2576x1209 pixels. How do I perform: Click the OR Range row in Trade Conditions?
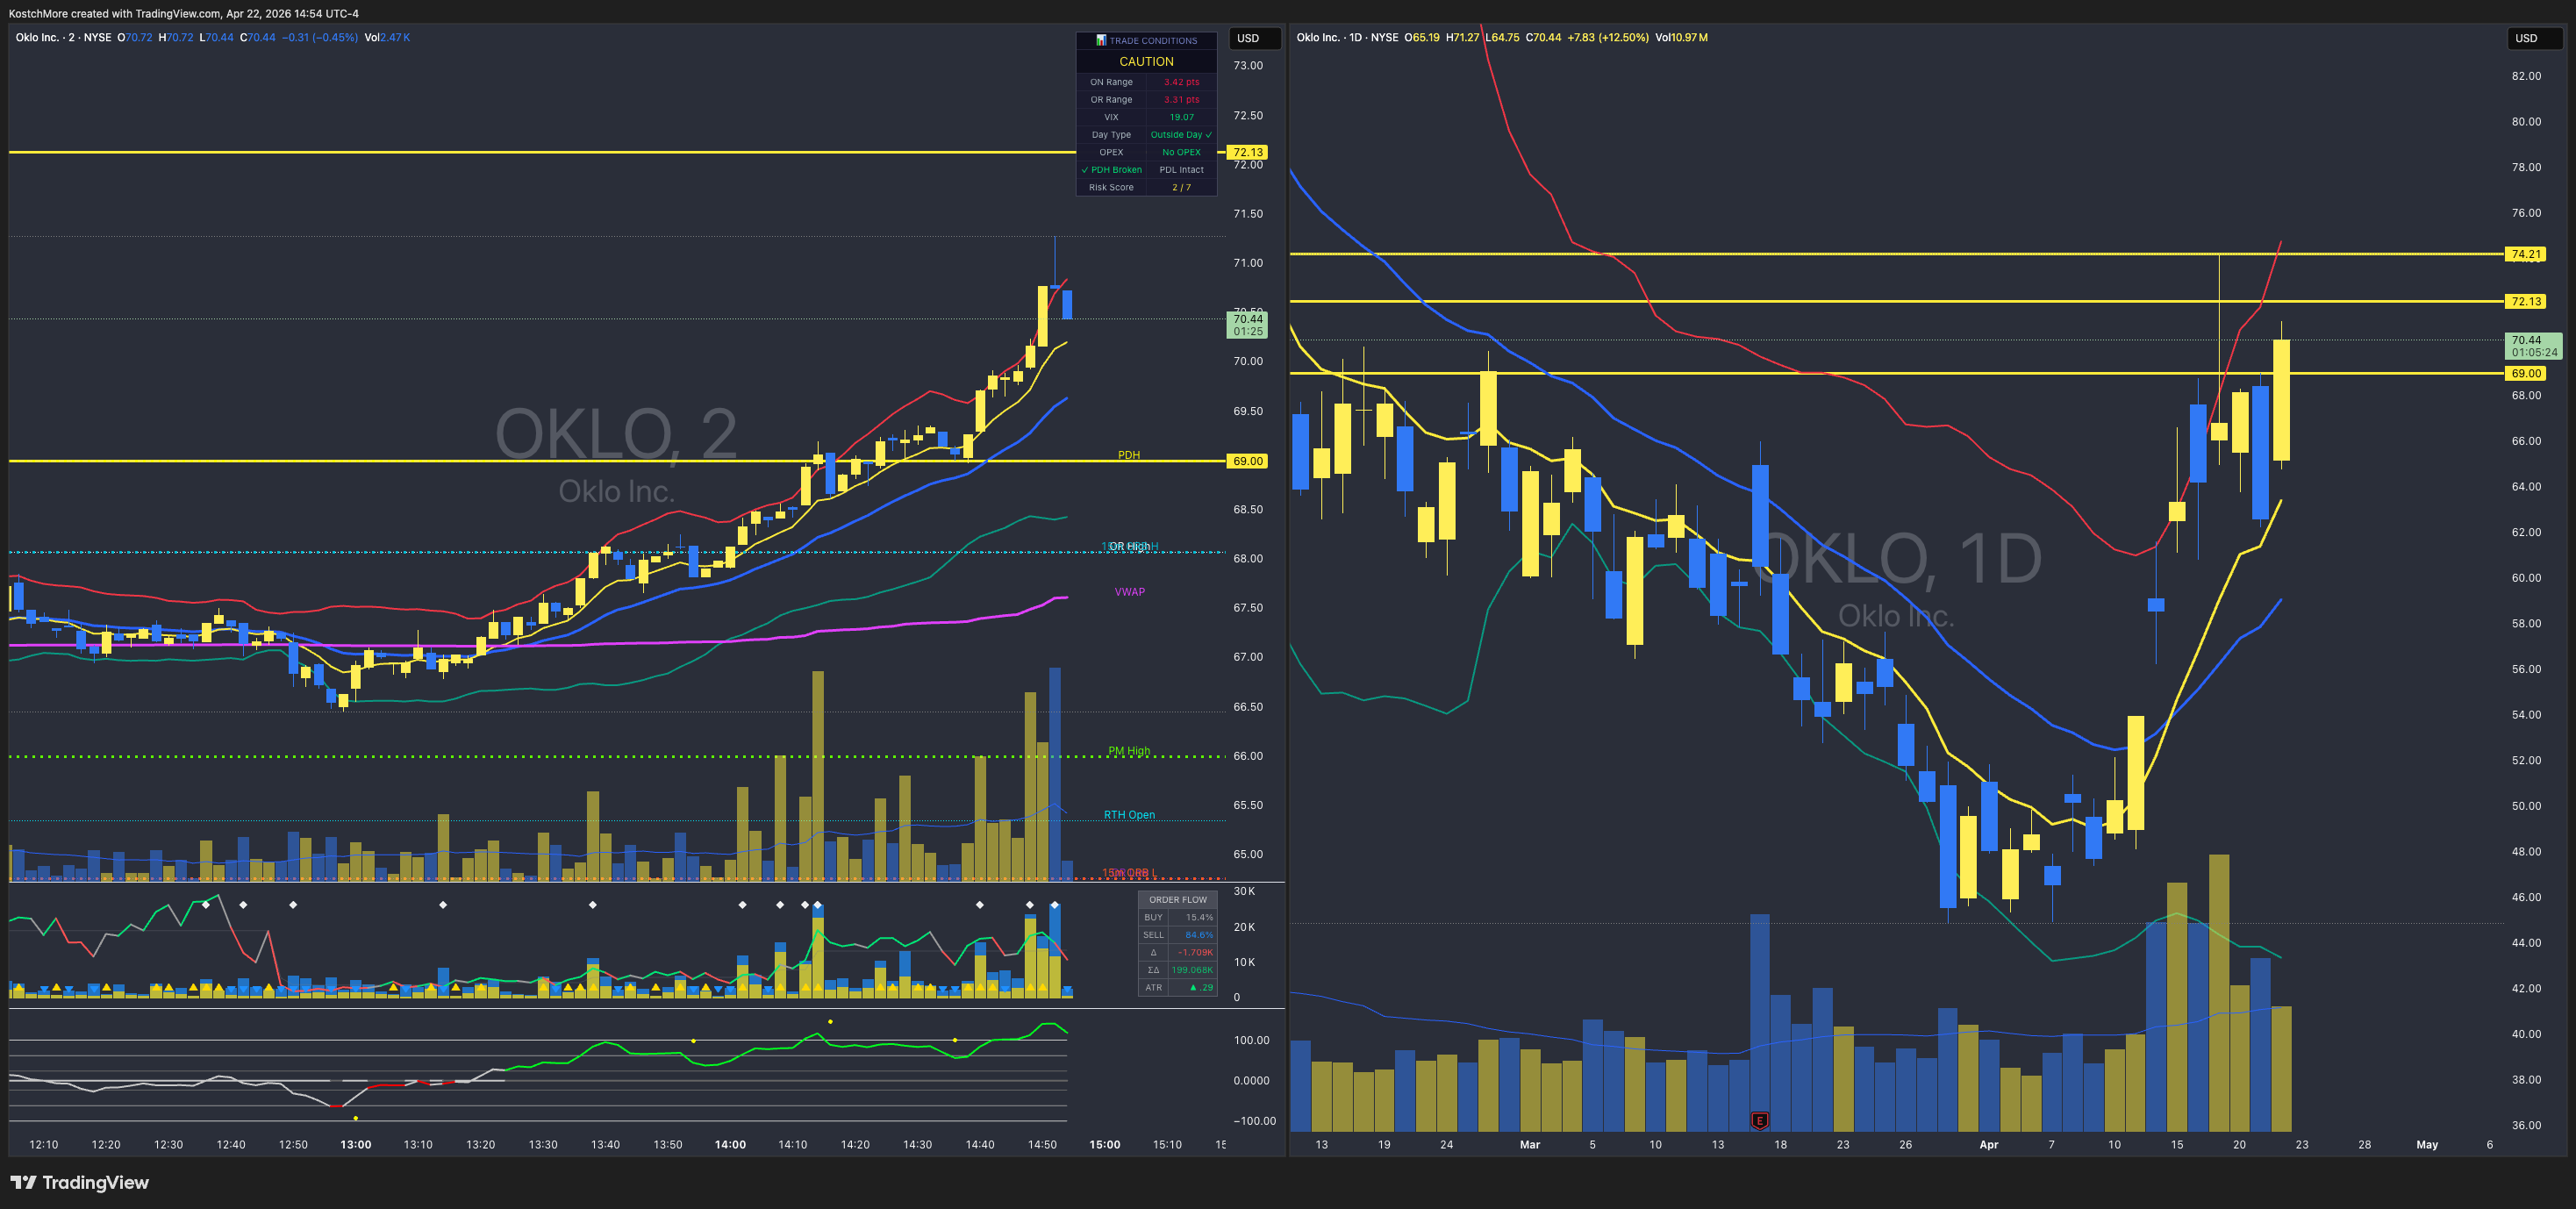point(1146,100)
